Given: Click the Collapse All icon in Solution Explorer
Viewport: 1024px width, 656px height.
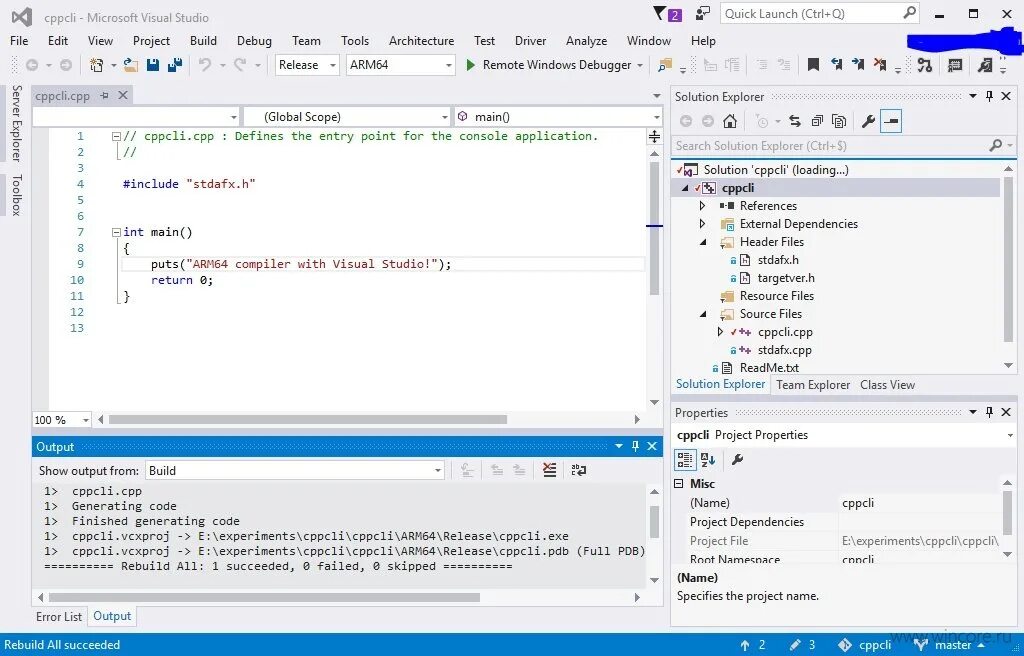Looking at the screenshot, I should (817, 120).
